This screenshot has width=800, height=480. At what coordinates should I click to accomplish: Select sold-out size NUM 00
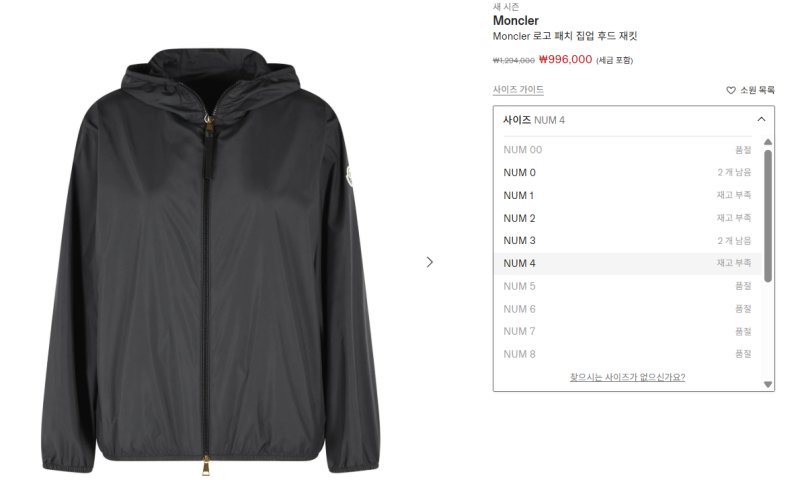(628, 150)
